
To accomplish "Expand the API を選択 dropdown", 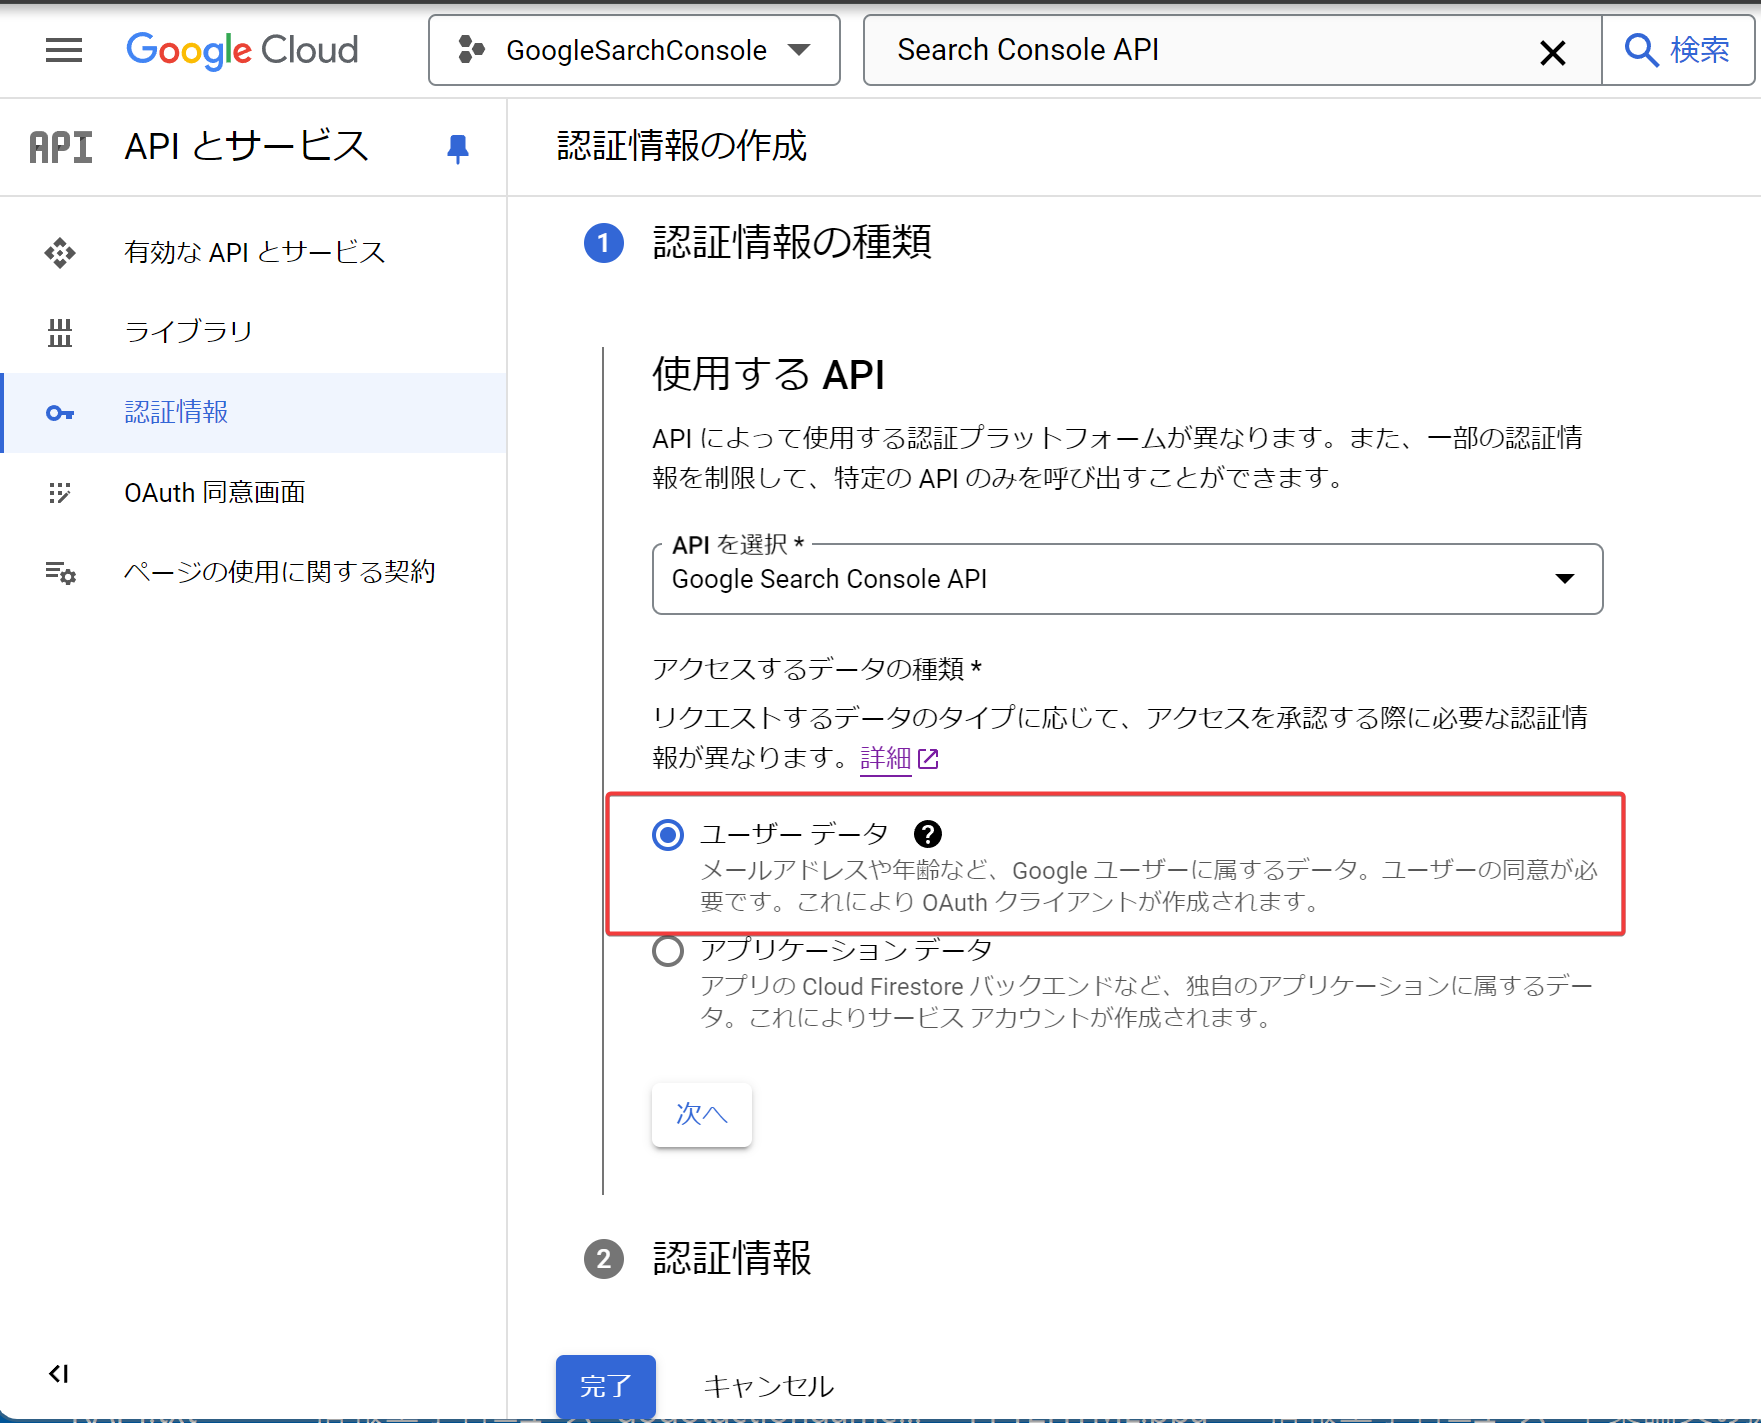I will [x=1127, y=579].
